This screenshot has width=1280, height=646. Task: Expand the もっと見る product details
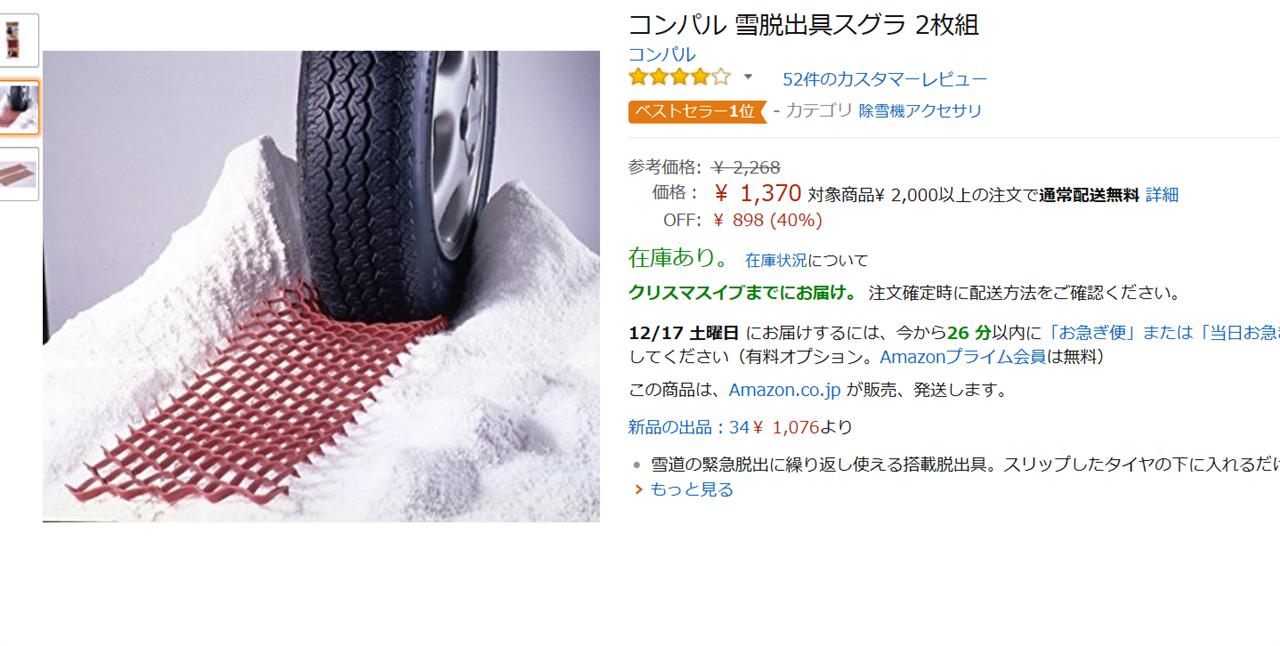click(691, 489)
